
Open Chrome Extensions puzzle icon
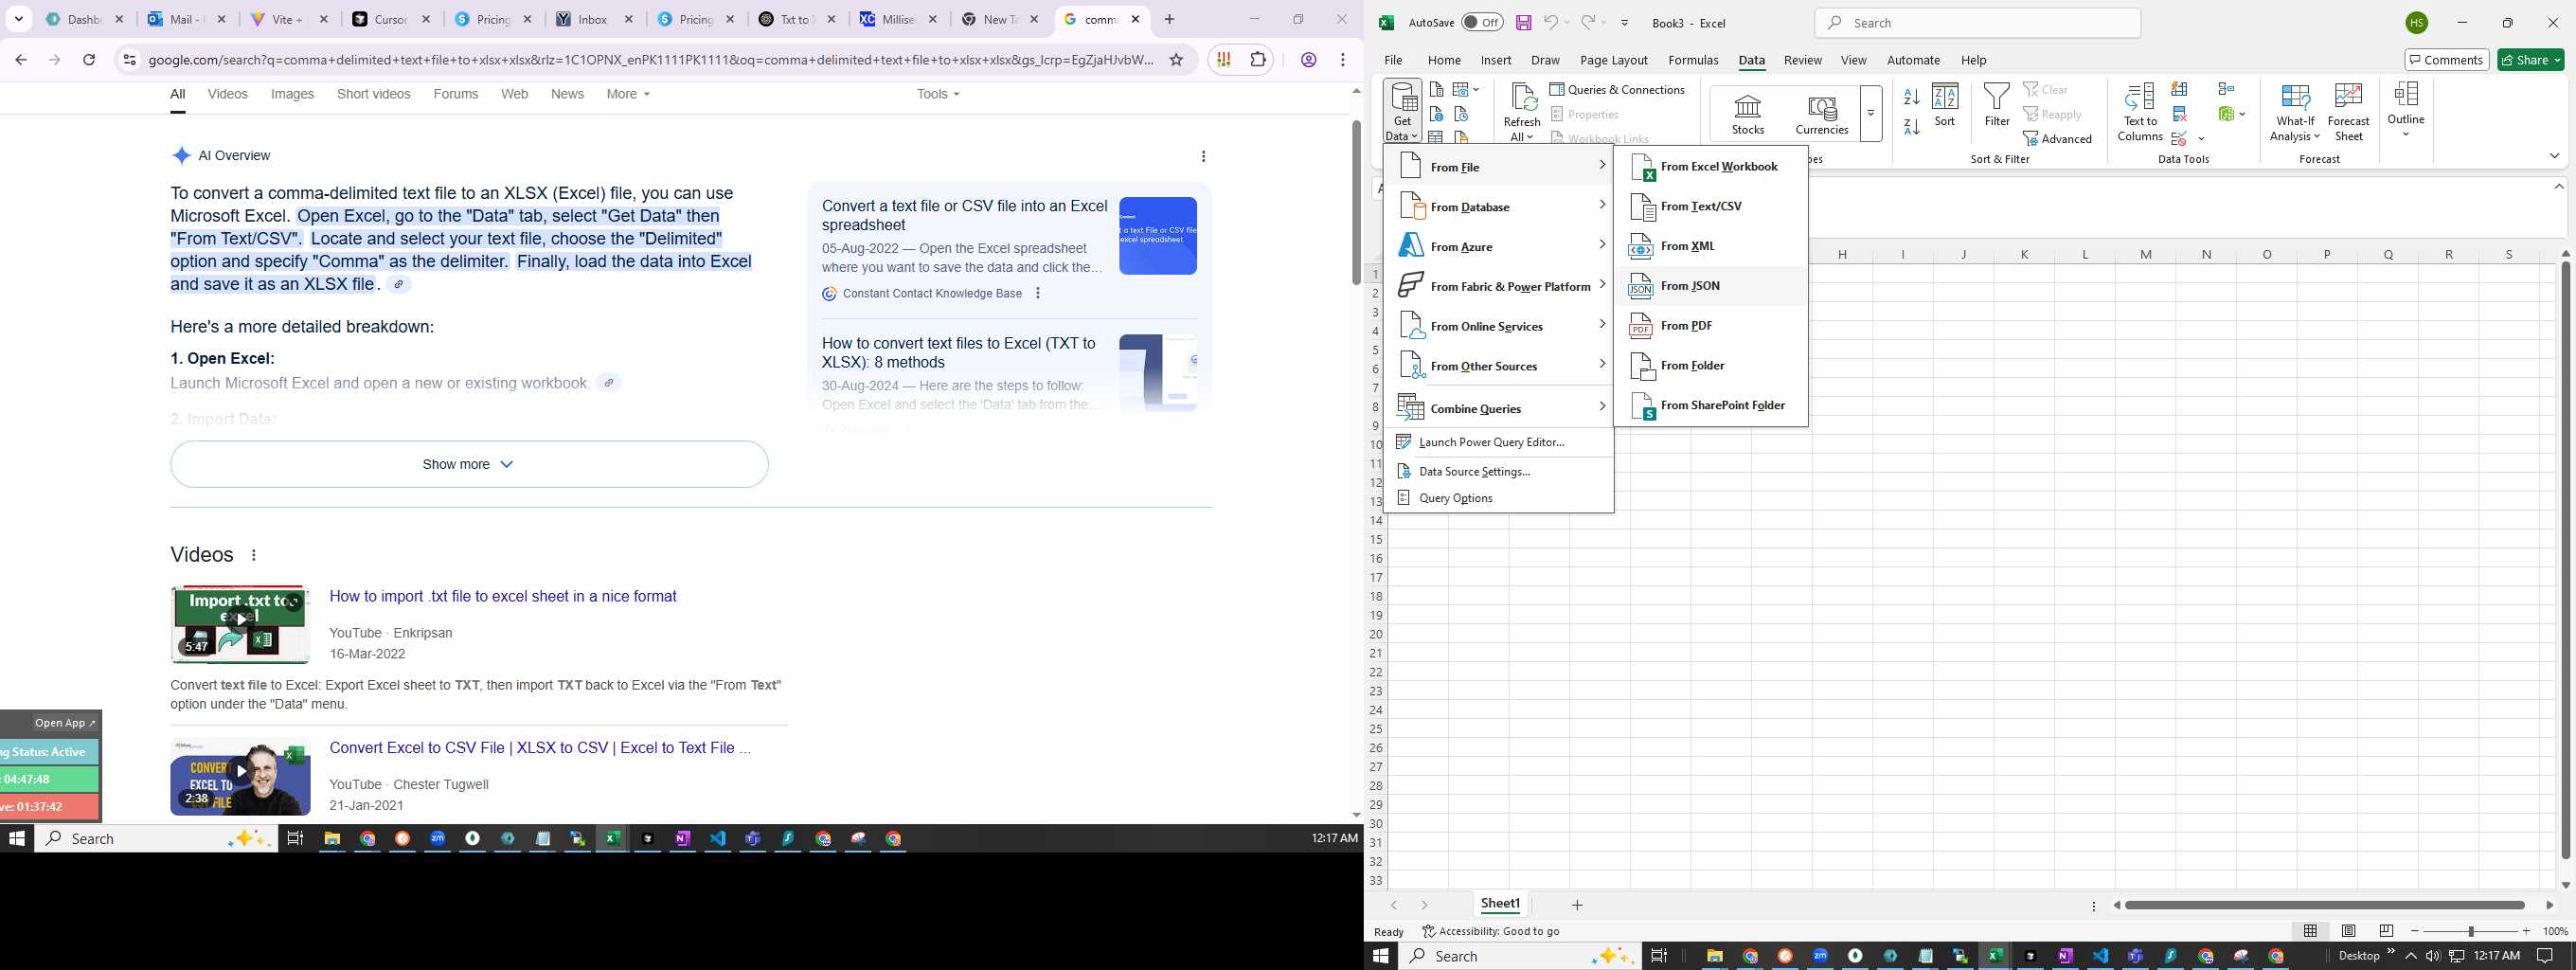1258,60
